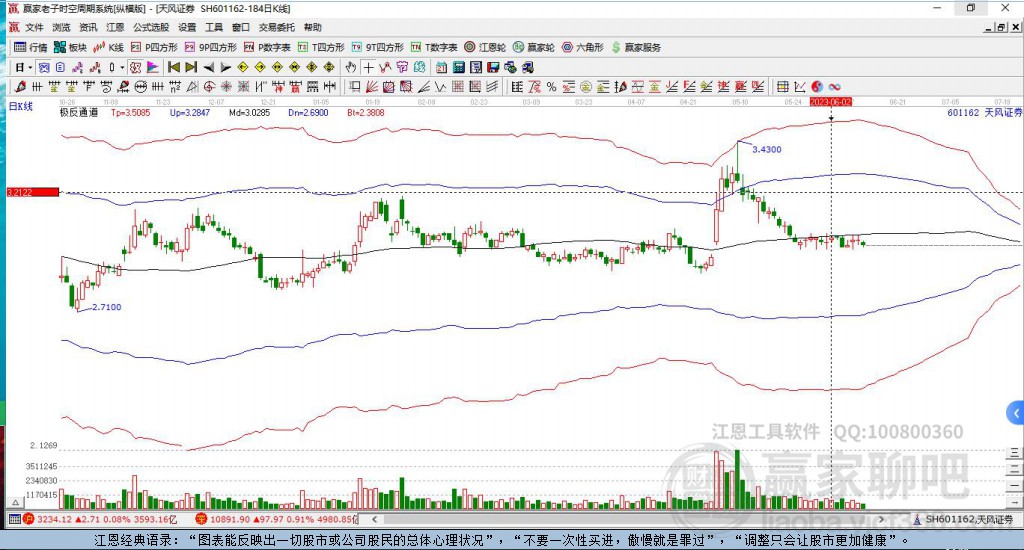Click the highlighted 2023-06-02 date marker
The width and height of the screenshot is (1024, 550).
(x=831, y=102)
